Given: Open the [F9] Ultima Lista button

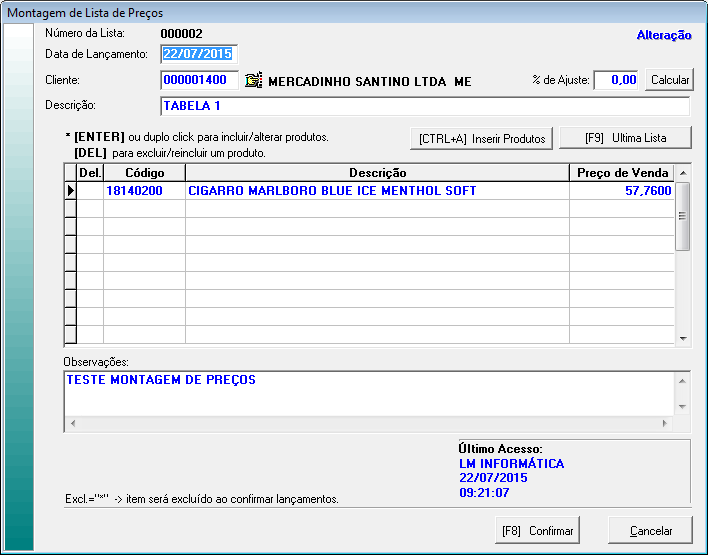Looking at the screenshot, I should point(625,138).
